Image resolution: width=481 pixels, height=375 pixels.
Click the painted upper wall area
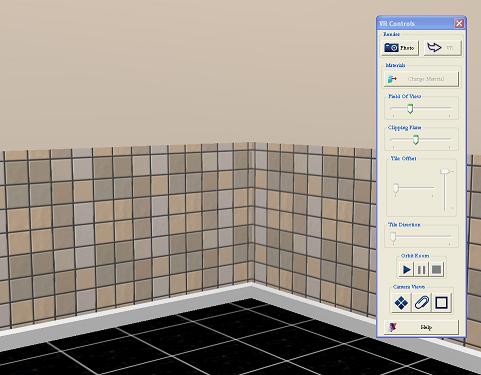coord(187,70)
